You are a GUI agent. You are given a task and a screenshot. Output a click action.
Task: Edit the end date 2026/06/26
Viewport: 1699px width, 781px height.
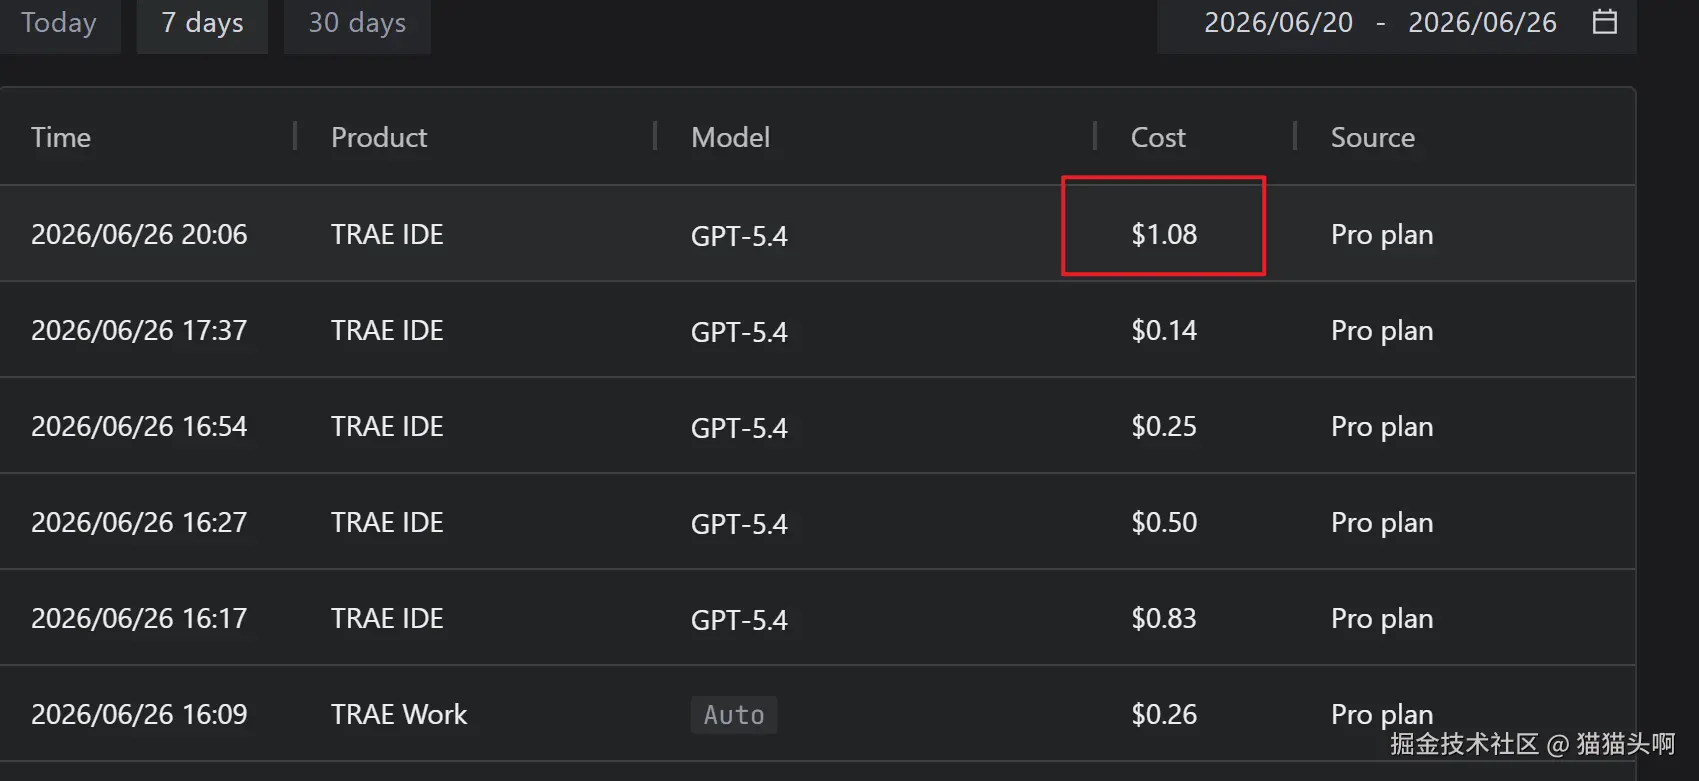click(1482, 23)
